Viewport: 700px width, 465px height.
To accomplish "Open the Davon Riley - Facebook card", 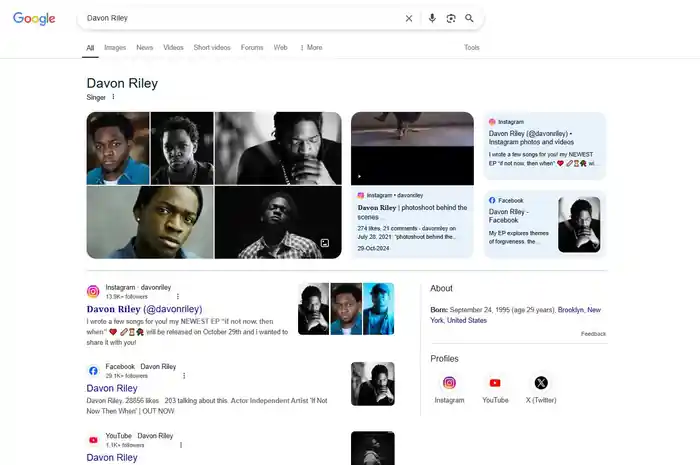I will pos(545,224).
